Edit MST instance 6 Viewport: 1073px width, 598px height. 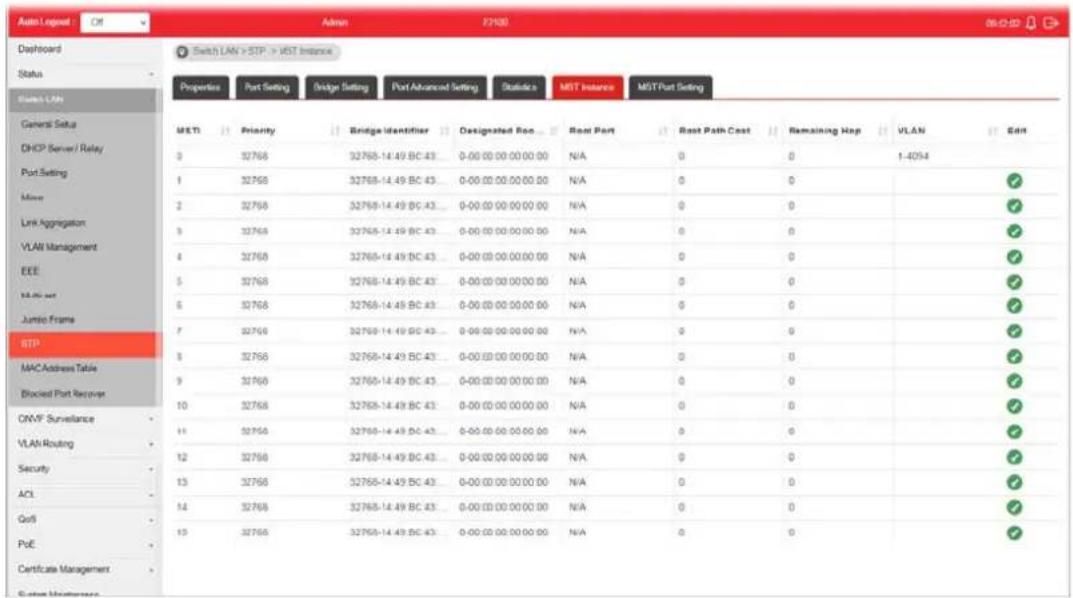(1014, 305)
